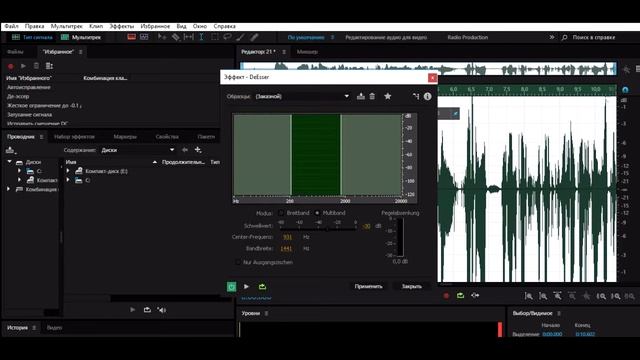Switch to the Набор эффектов tab

click(x=74, y=137)
